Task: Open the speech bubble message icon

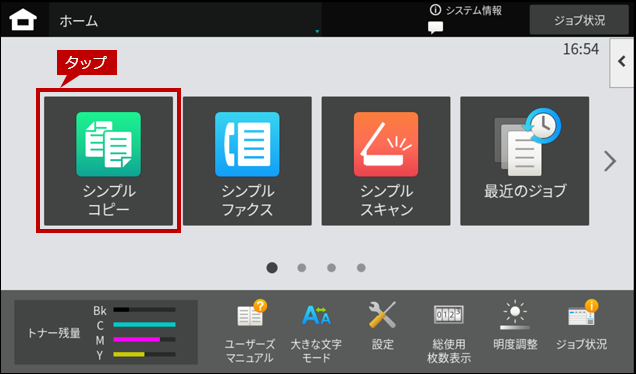Action: point(436,28)
